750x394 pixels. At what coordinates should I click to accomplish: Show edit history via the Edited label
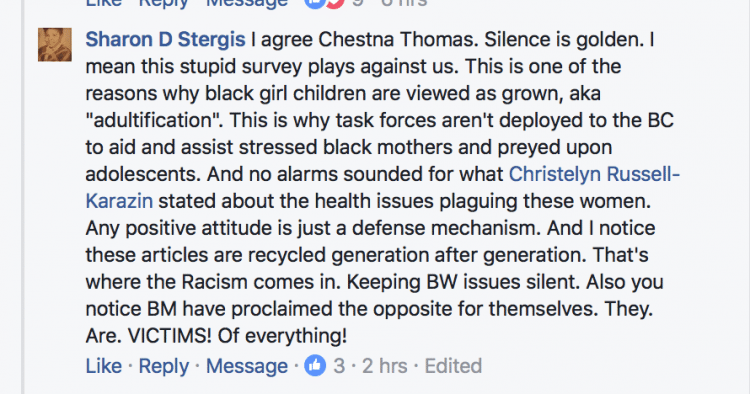(453, 366)
